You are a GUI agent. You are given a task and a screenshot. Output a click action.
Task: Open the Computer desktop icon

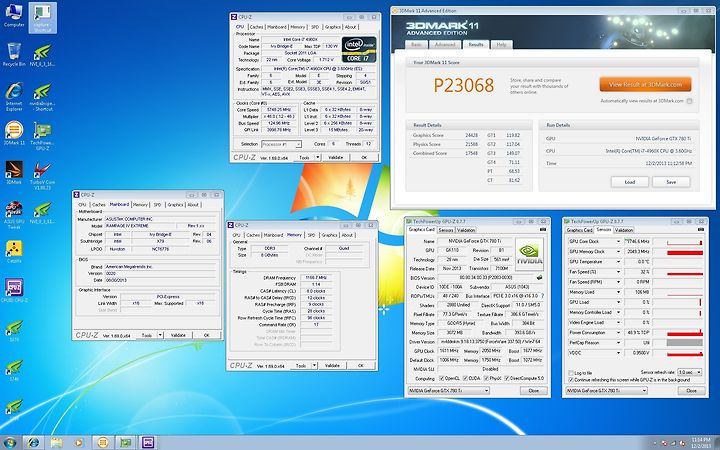pos(14,15)
